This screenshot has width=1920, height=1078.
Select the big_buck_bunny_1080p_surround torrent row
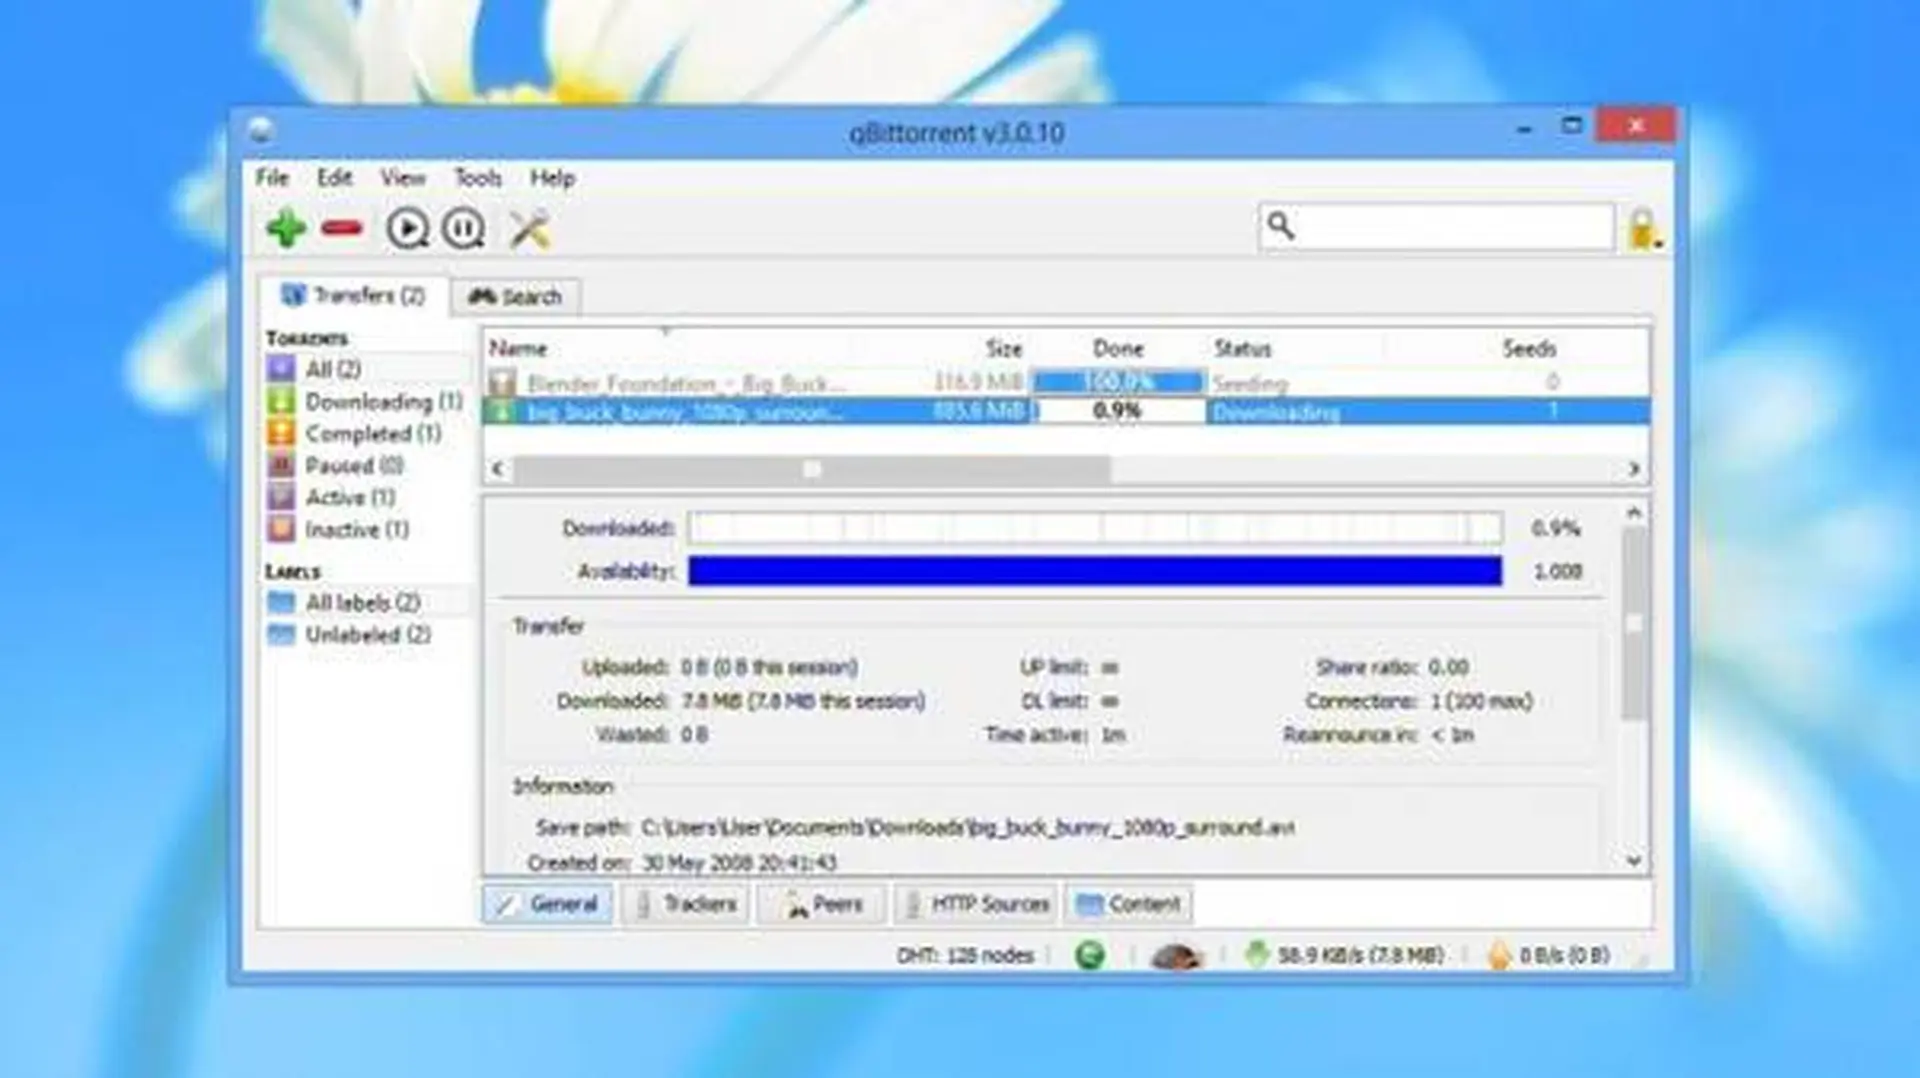pos(1066,411)
